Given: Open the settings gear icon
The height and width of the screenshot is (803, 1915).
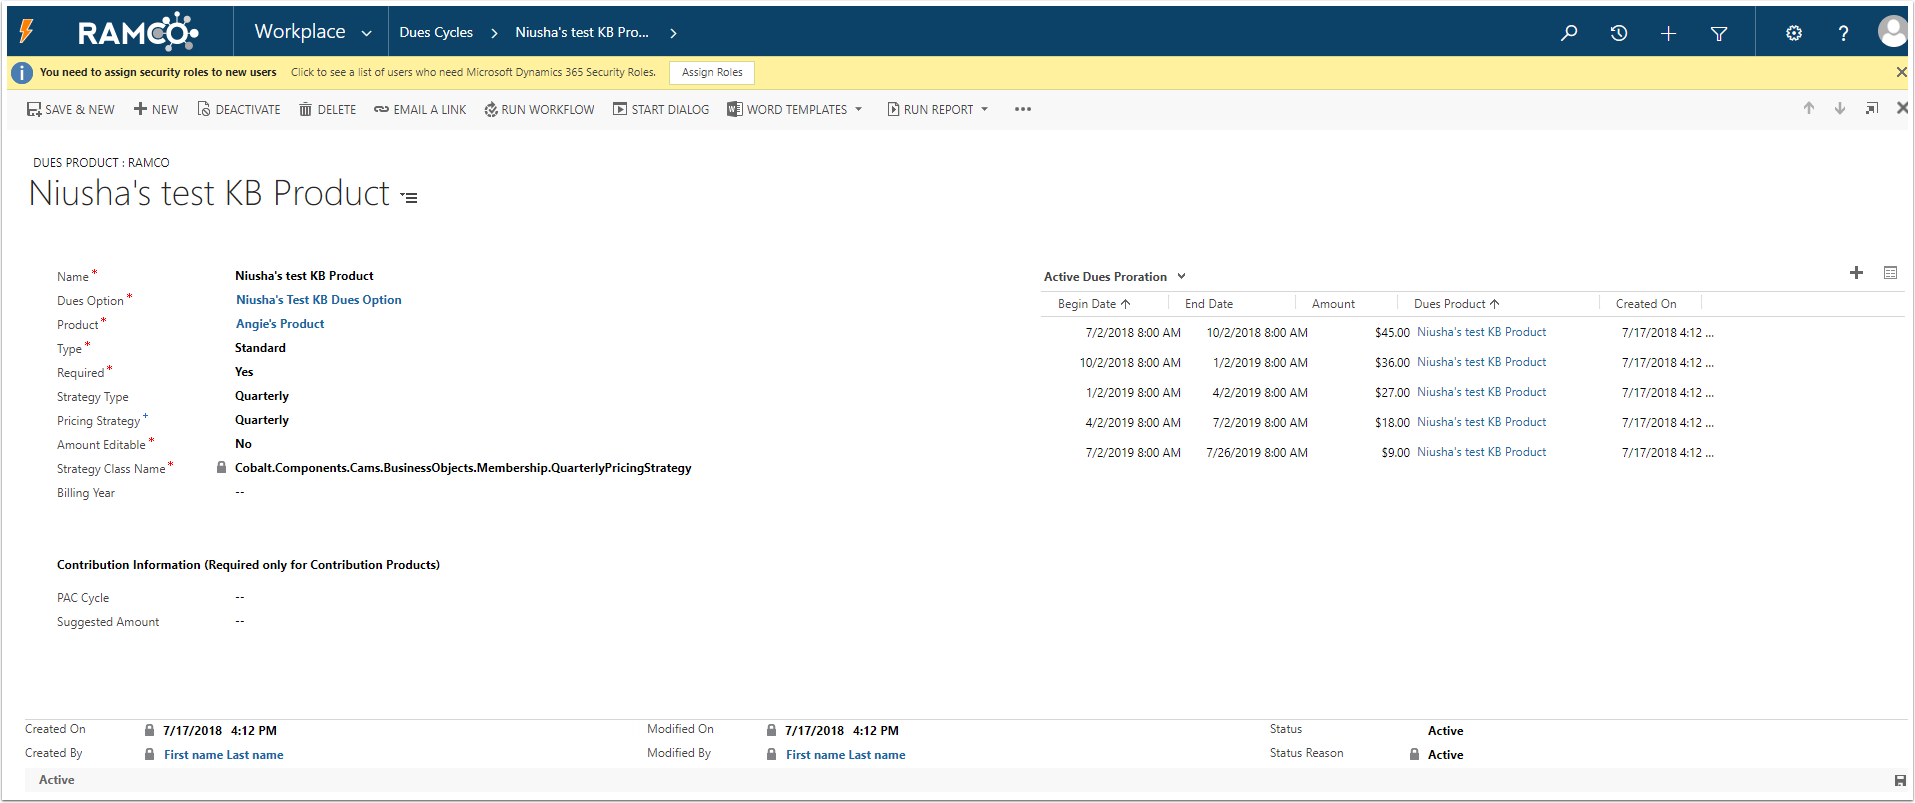Looking at the screenshot, I should (1794, 33).
